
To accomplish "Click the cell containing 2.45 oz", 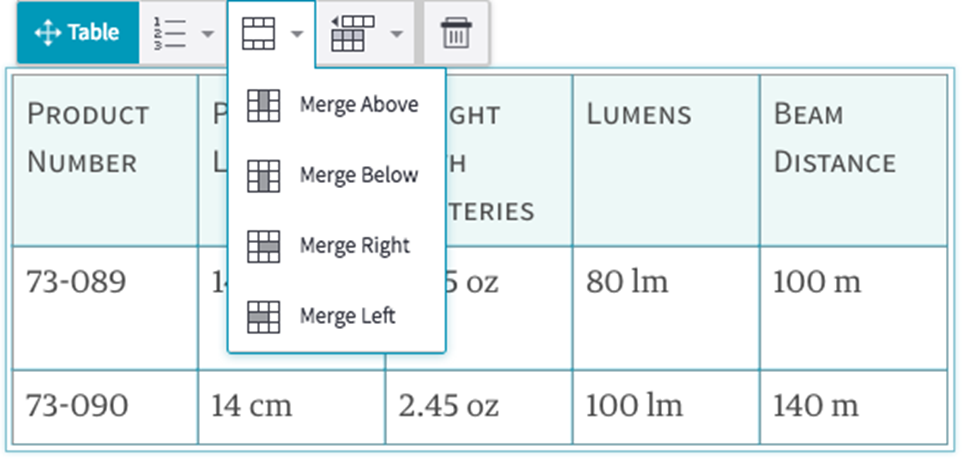I will coord(478,406).
